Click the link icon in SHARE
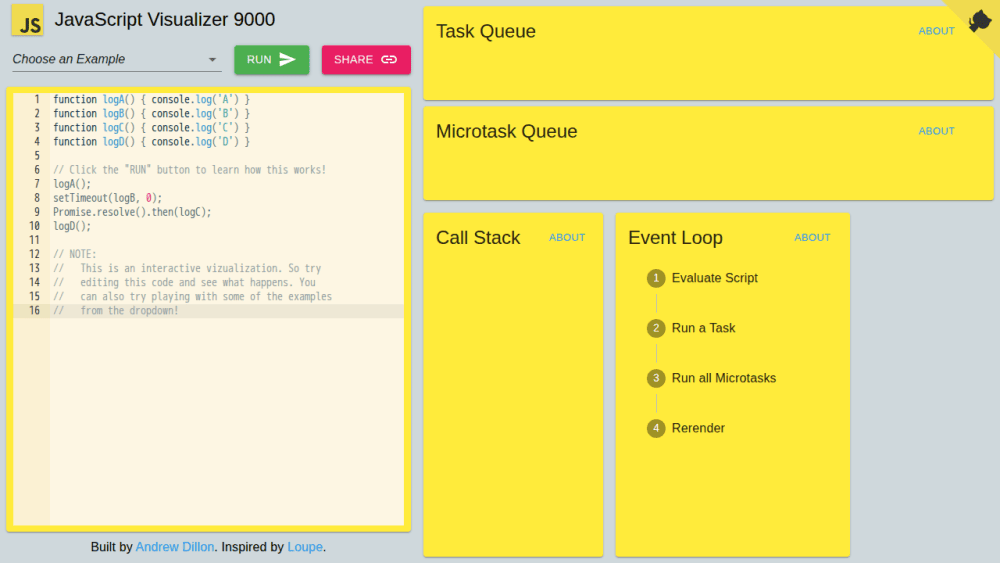The width and height of the screenshot is (1000, 563). pos(389,59)
